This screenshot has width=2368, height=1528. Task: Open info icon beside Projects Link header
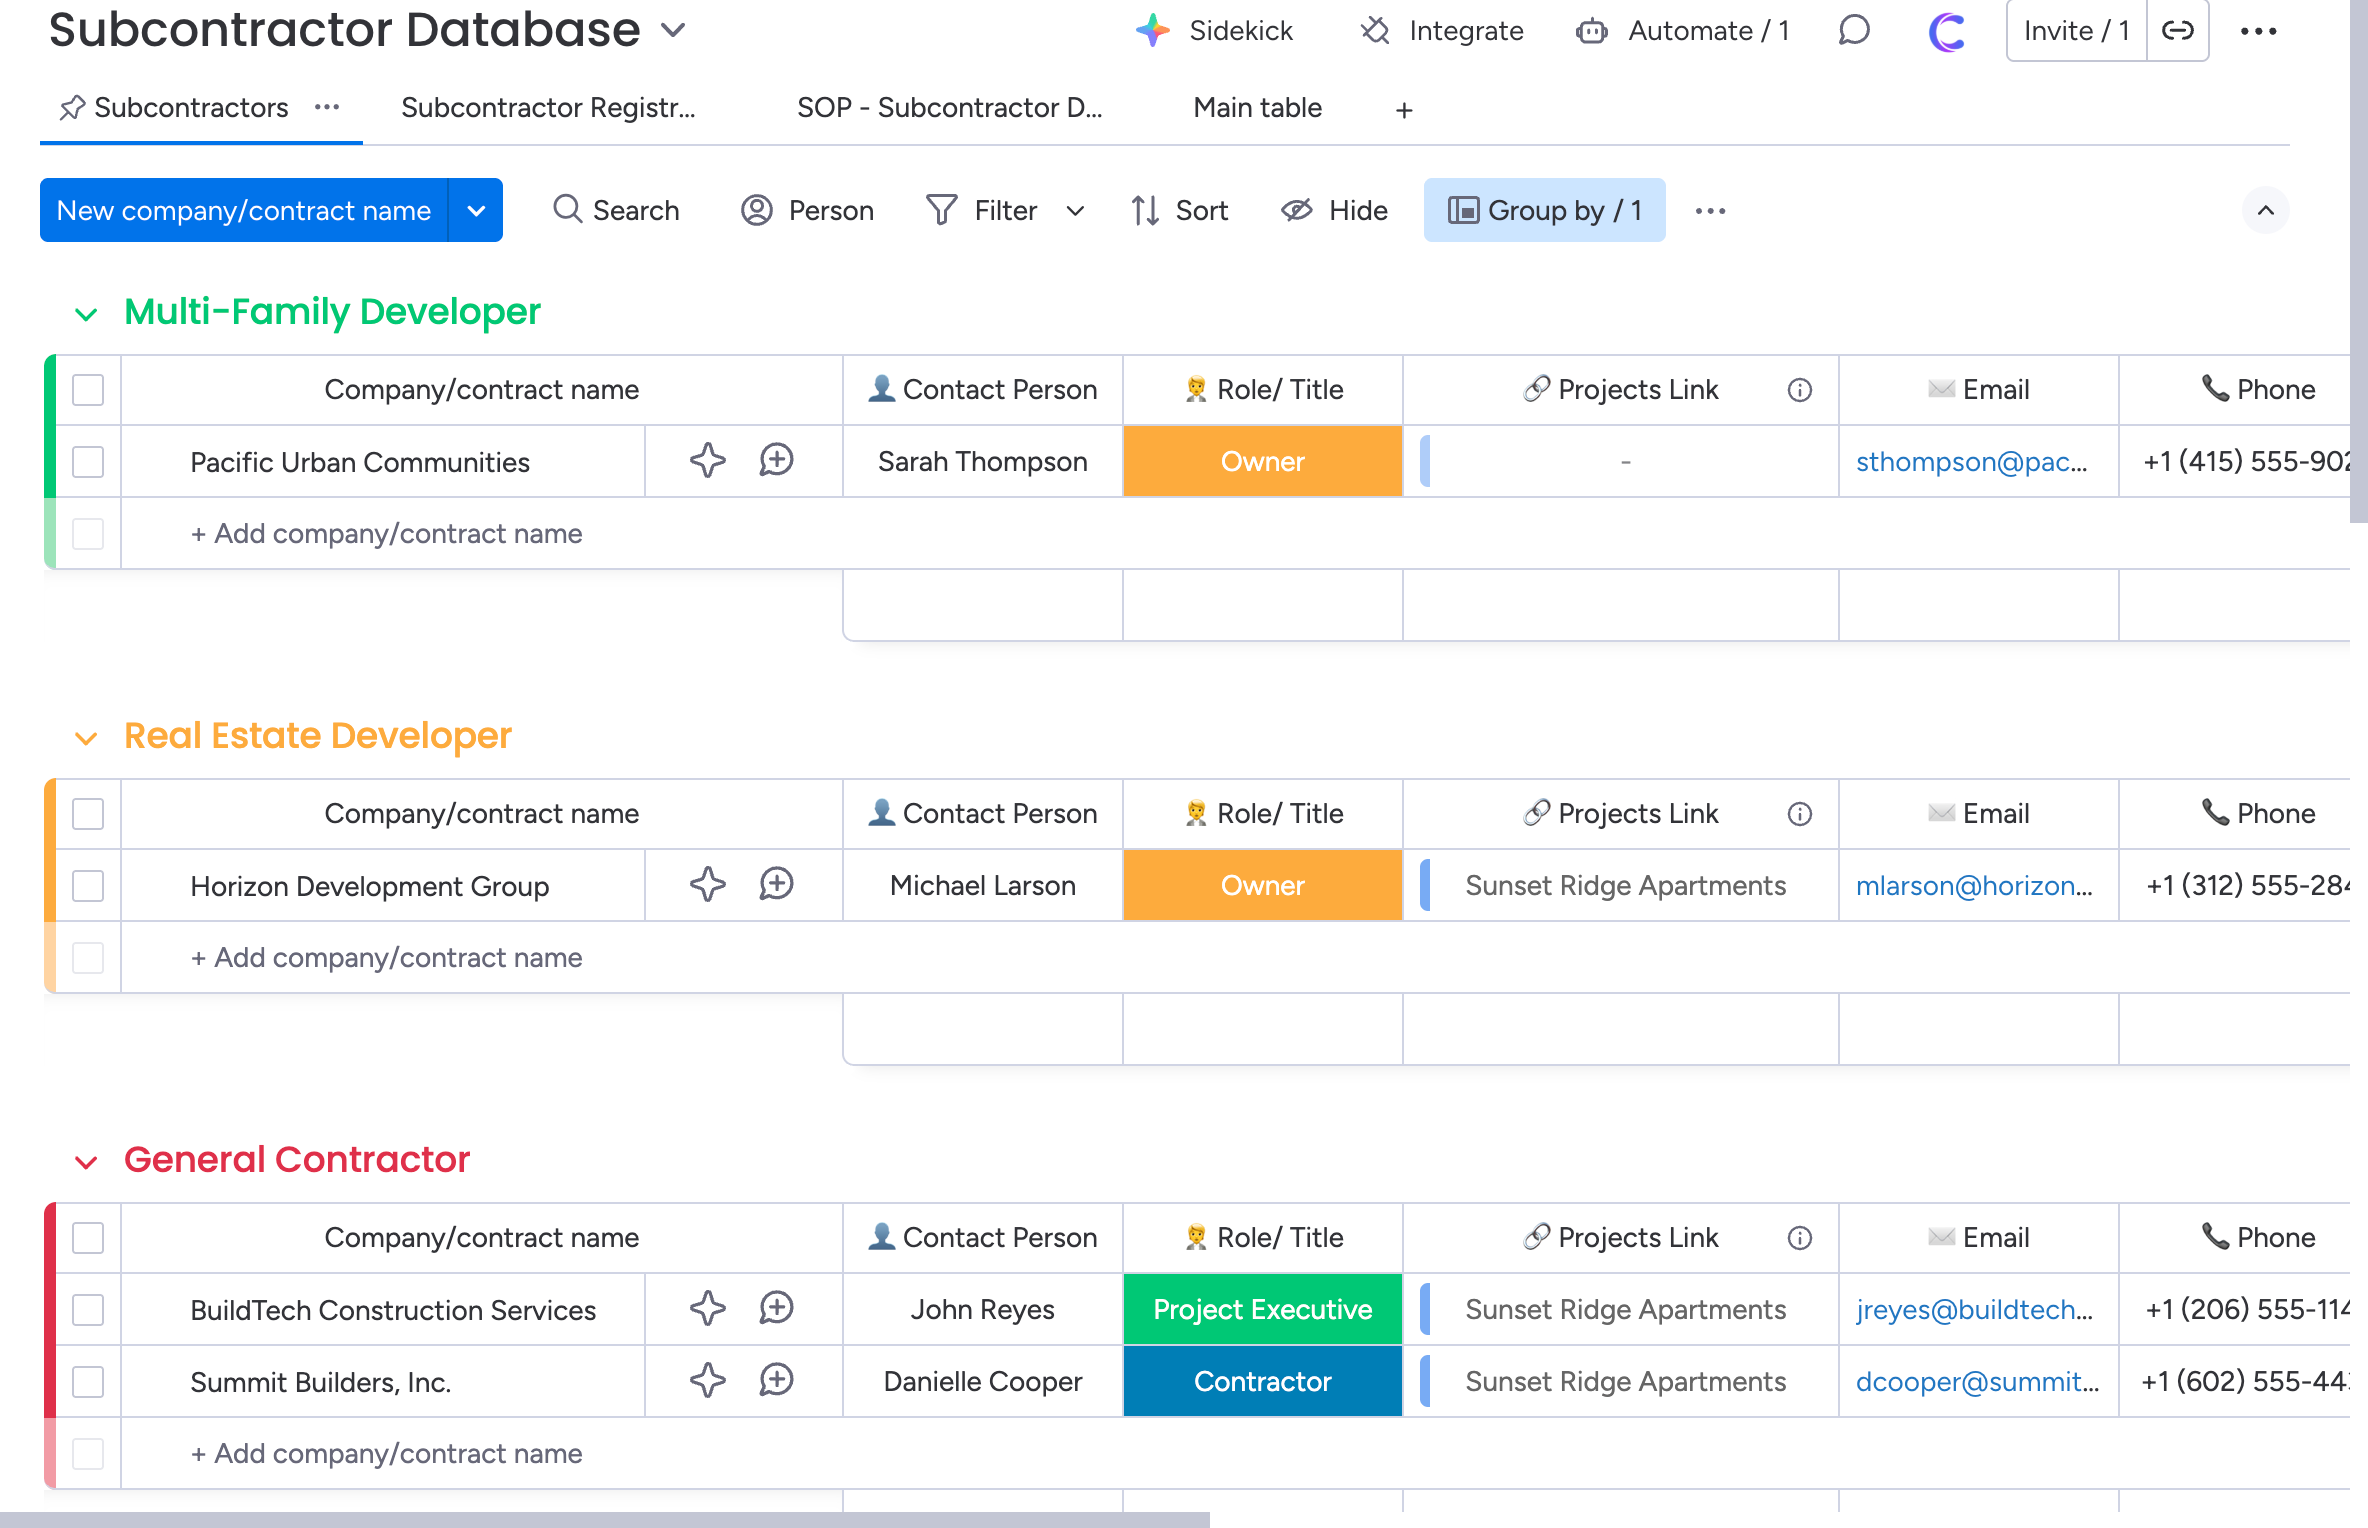(x=1799, y=390)
